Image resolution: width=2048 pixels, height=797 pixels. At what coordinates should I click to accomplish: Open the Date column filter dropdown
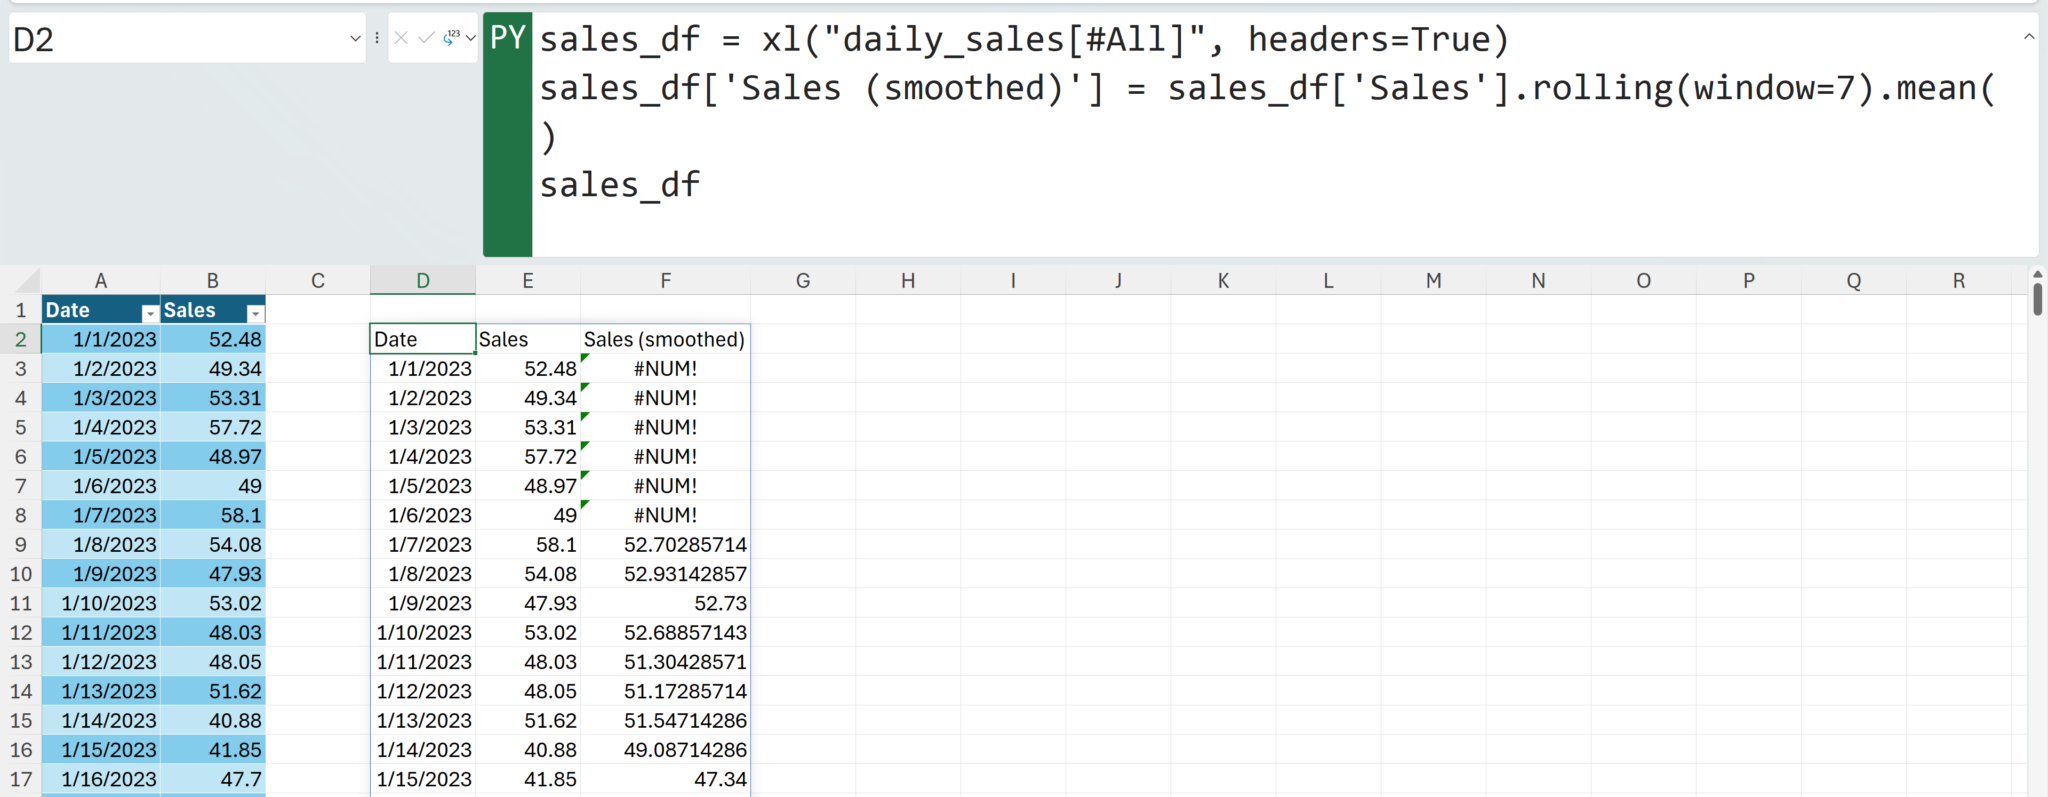click(150, 313)
